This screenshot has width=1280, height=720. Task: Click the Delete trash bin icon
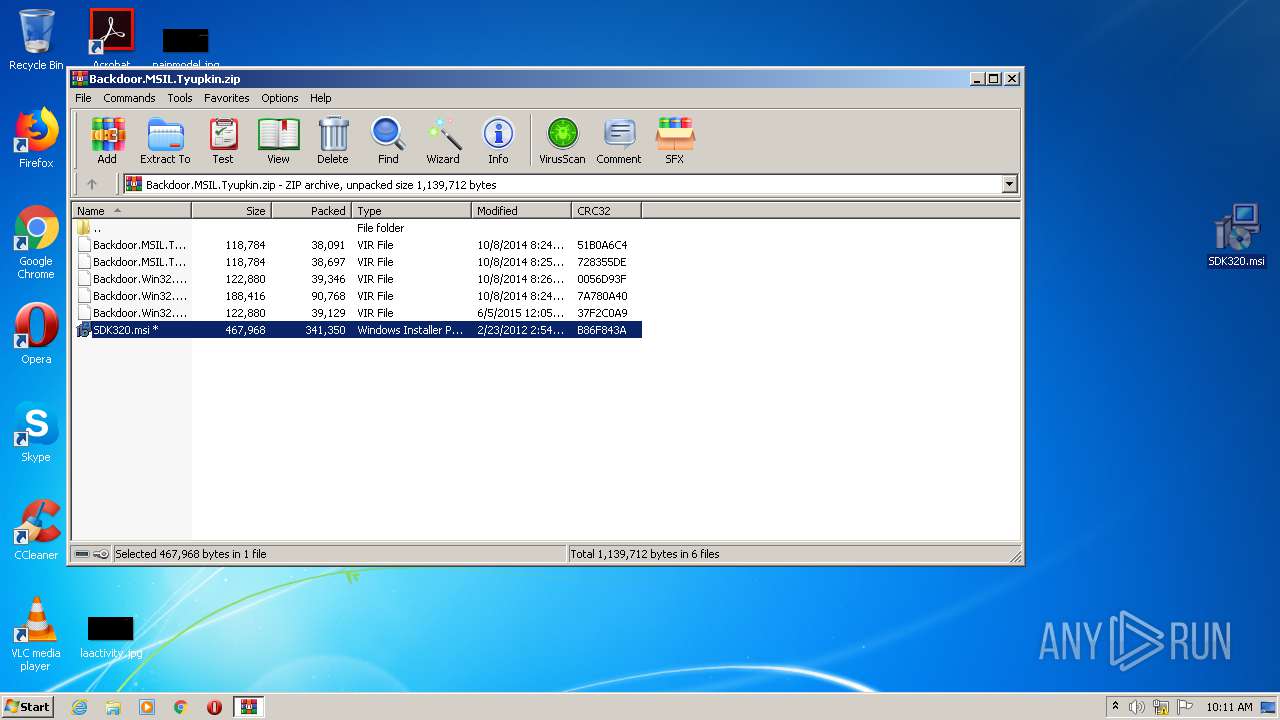pos(333,141)
